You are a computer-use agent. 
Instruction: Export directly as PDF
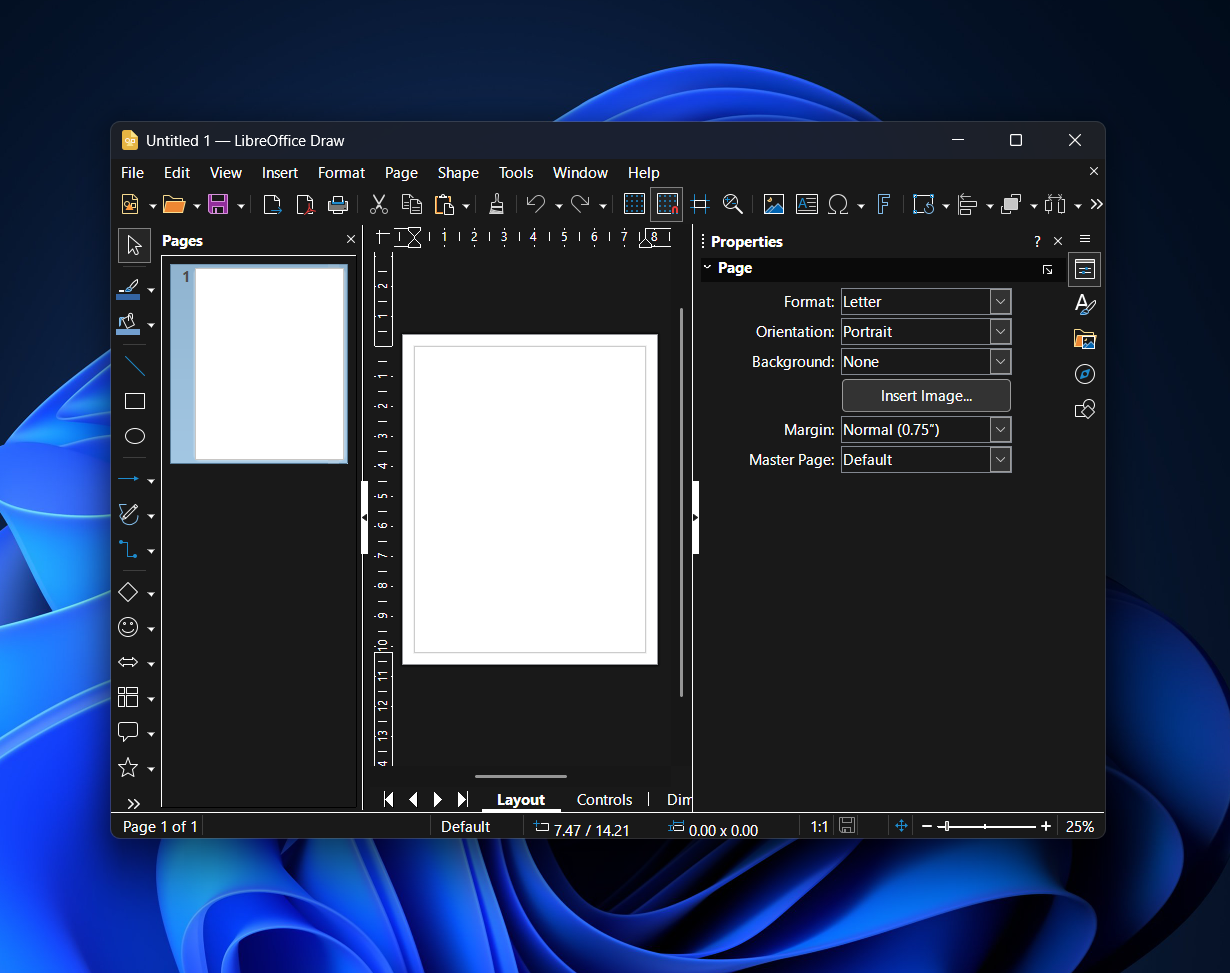pos(305,205)
